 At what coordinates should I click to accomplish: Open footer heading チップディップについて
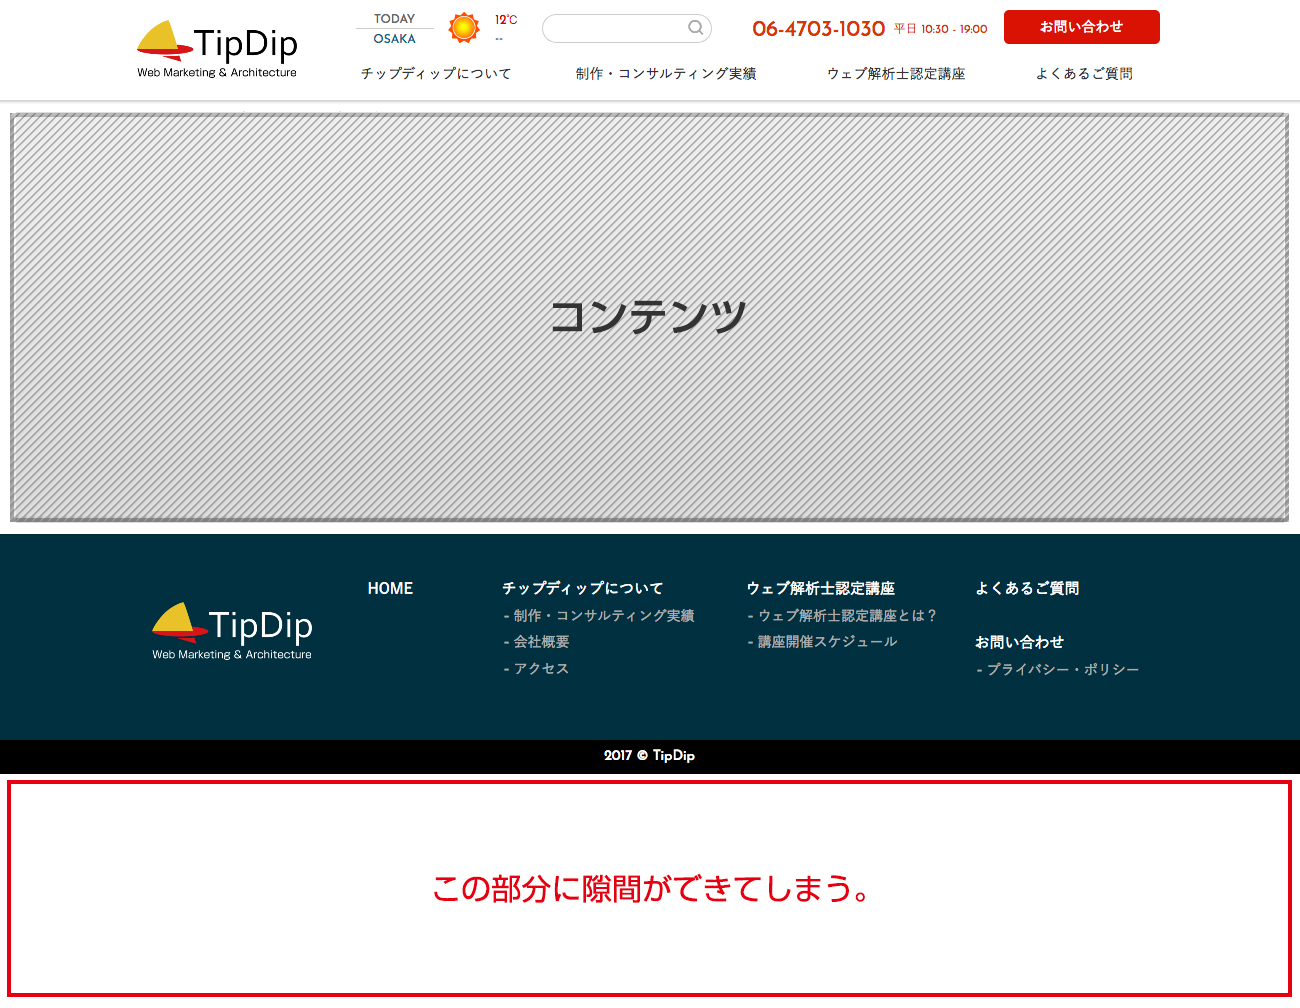(x=583, y=588)
